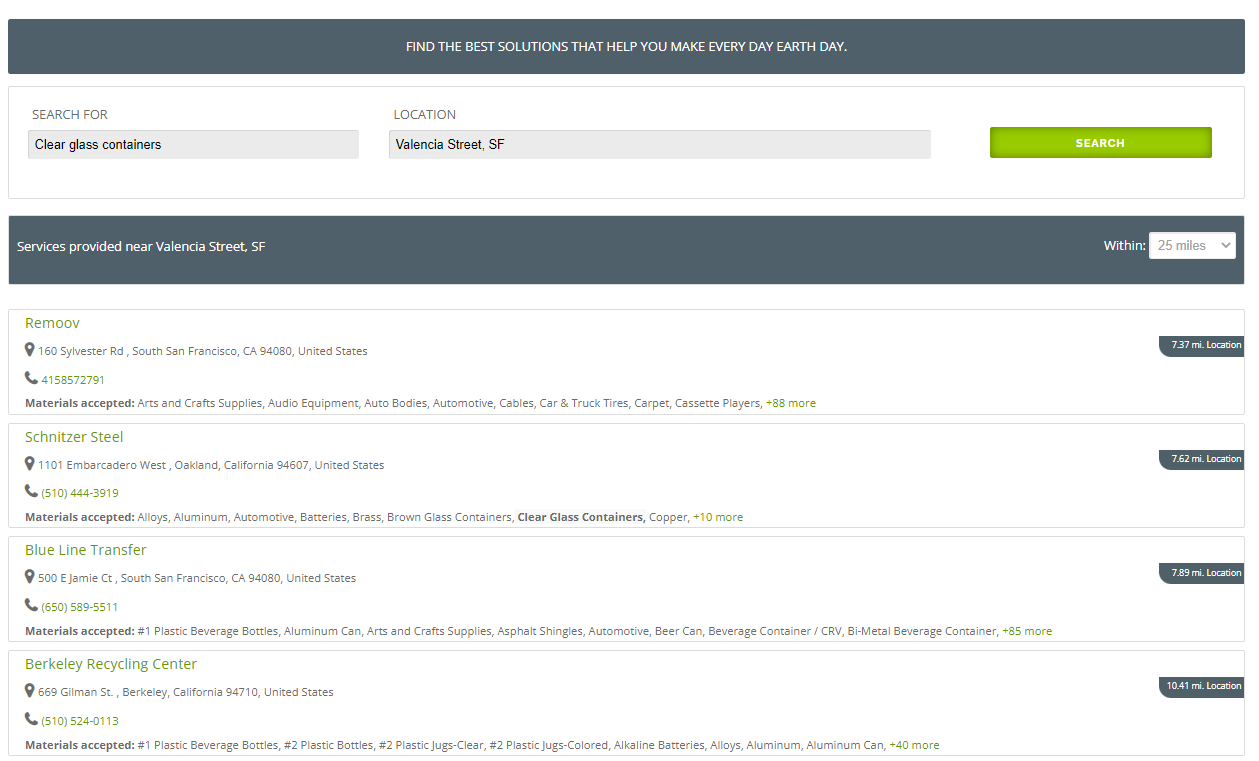Click the map pin icon for Blue Line Transfer
Viewport: 1259px width, 761px height.
click(30, 577)
